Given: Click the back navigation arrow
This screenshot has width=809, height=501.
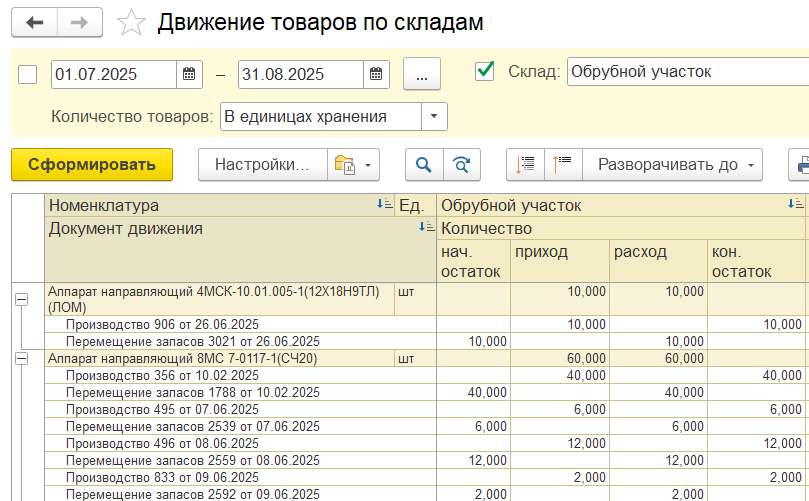Looking at the screenshot, I should click(34, 22).
